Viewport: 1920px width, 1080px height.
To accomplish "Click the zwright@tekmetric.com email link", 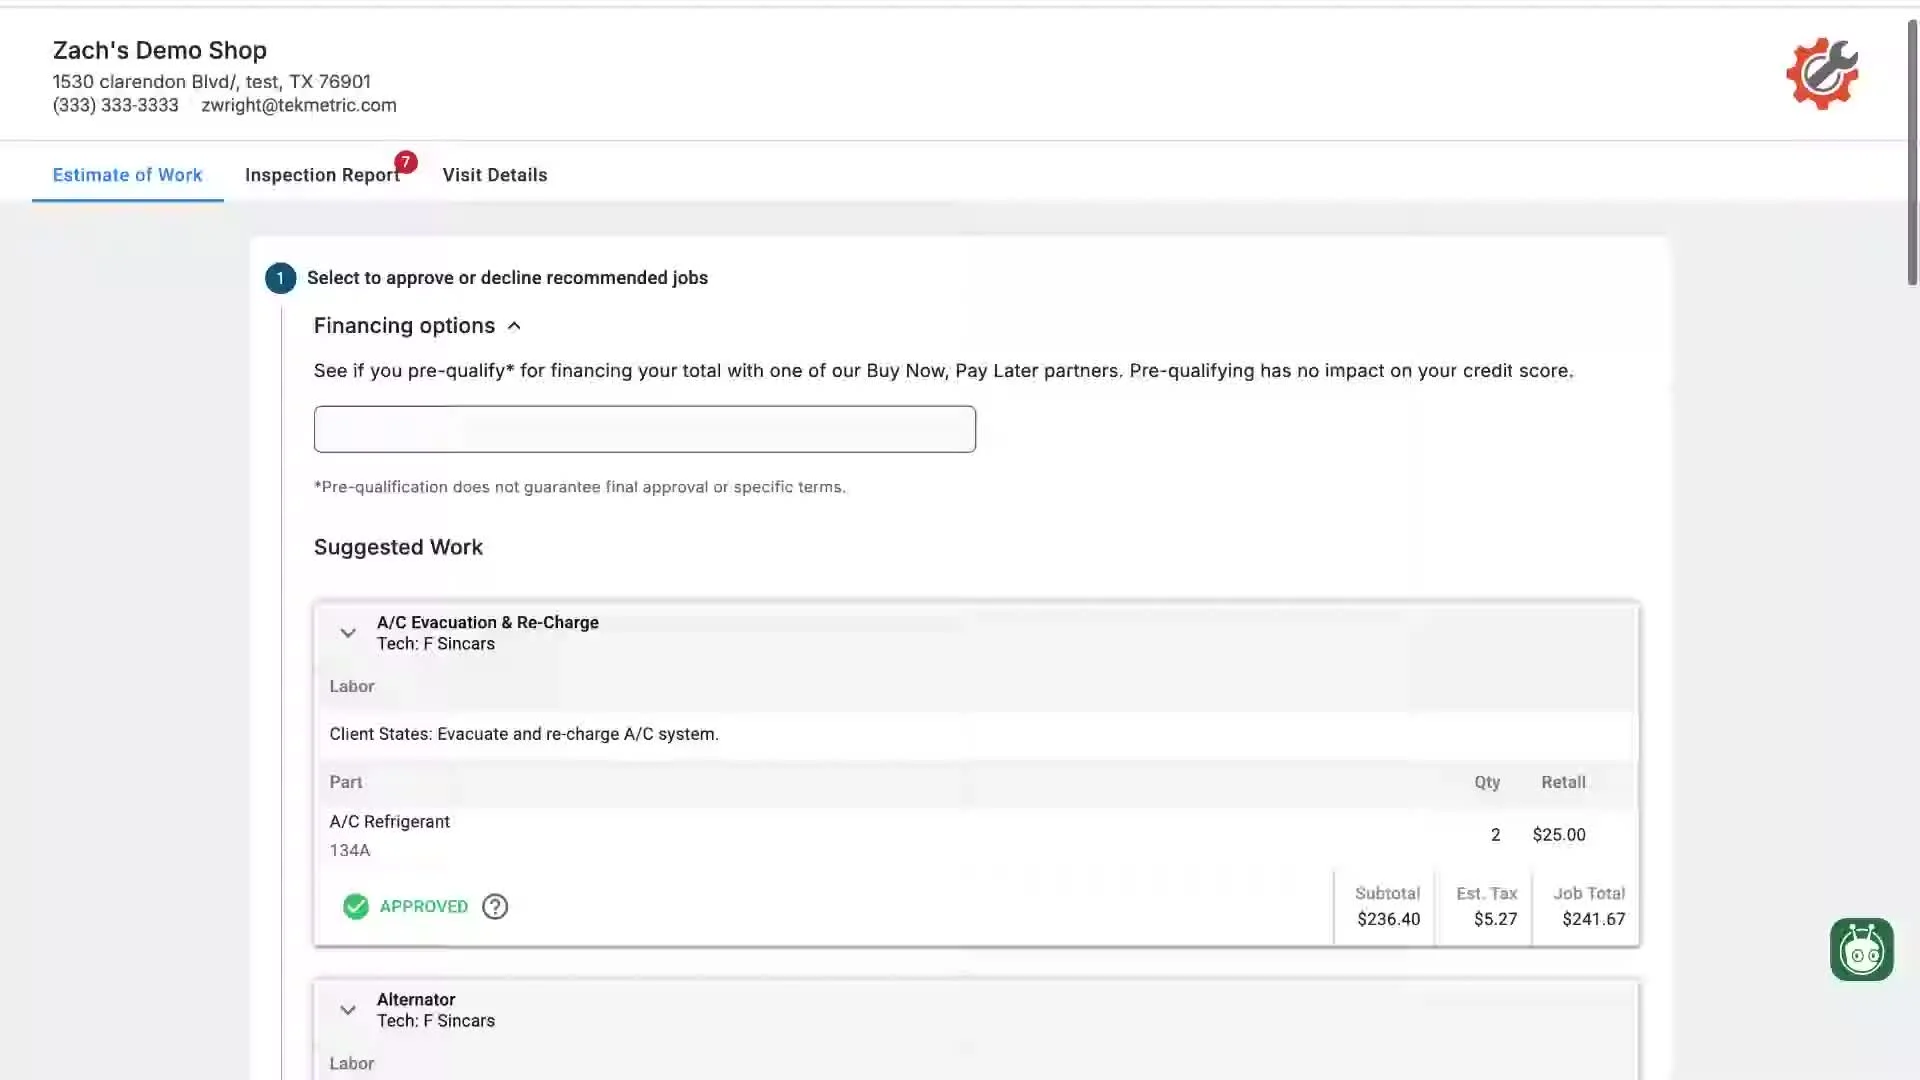I will (298, 106).
